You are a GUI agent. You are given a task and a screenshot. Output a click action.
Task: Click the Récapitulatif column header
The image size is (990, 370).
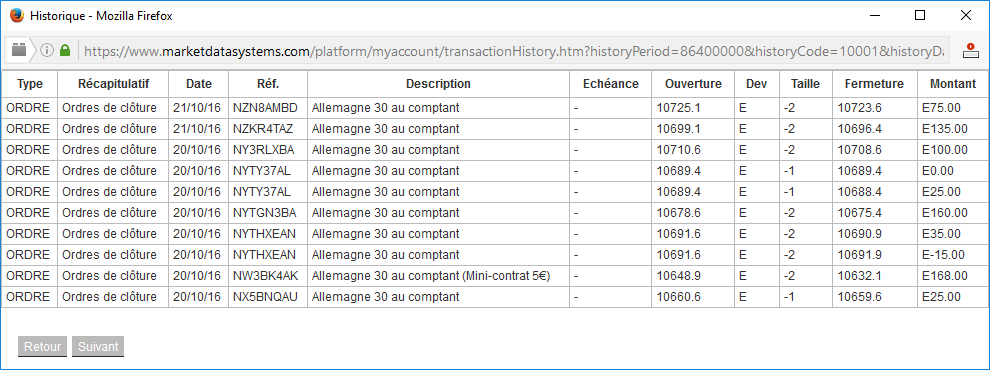(x=113, y=84)
